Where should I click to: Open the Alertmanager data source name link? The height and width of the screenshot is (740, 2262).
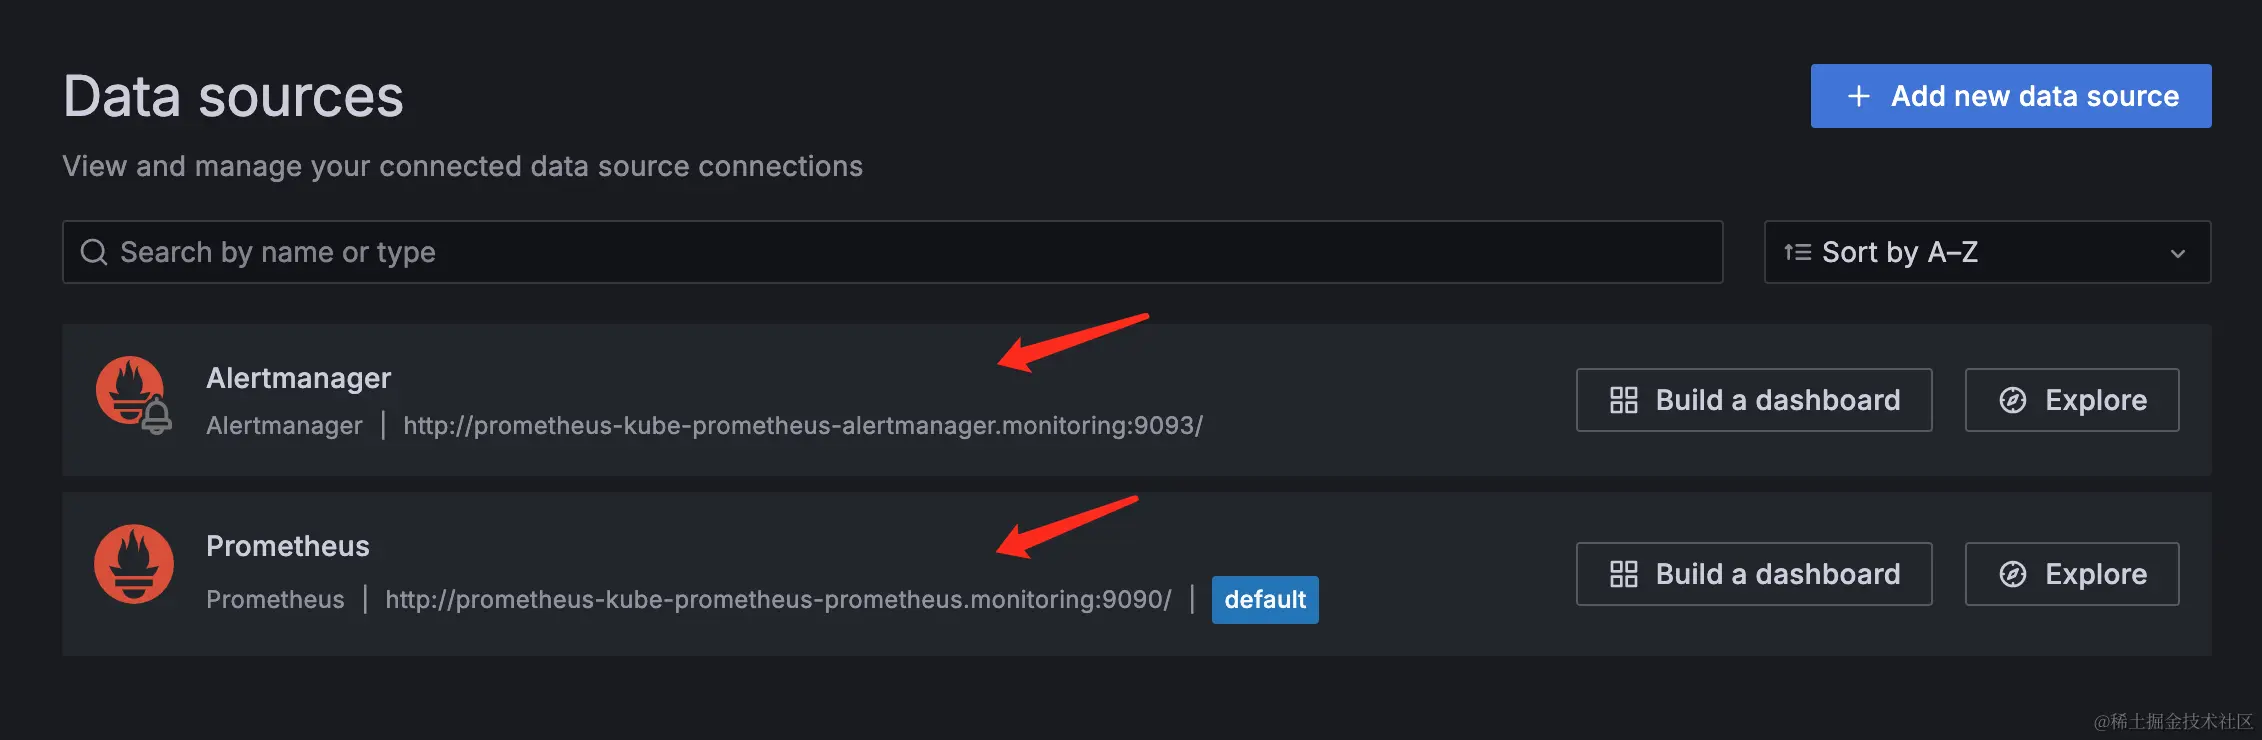tap(298, 378)
